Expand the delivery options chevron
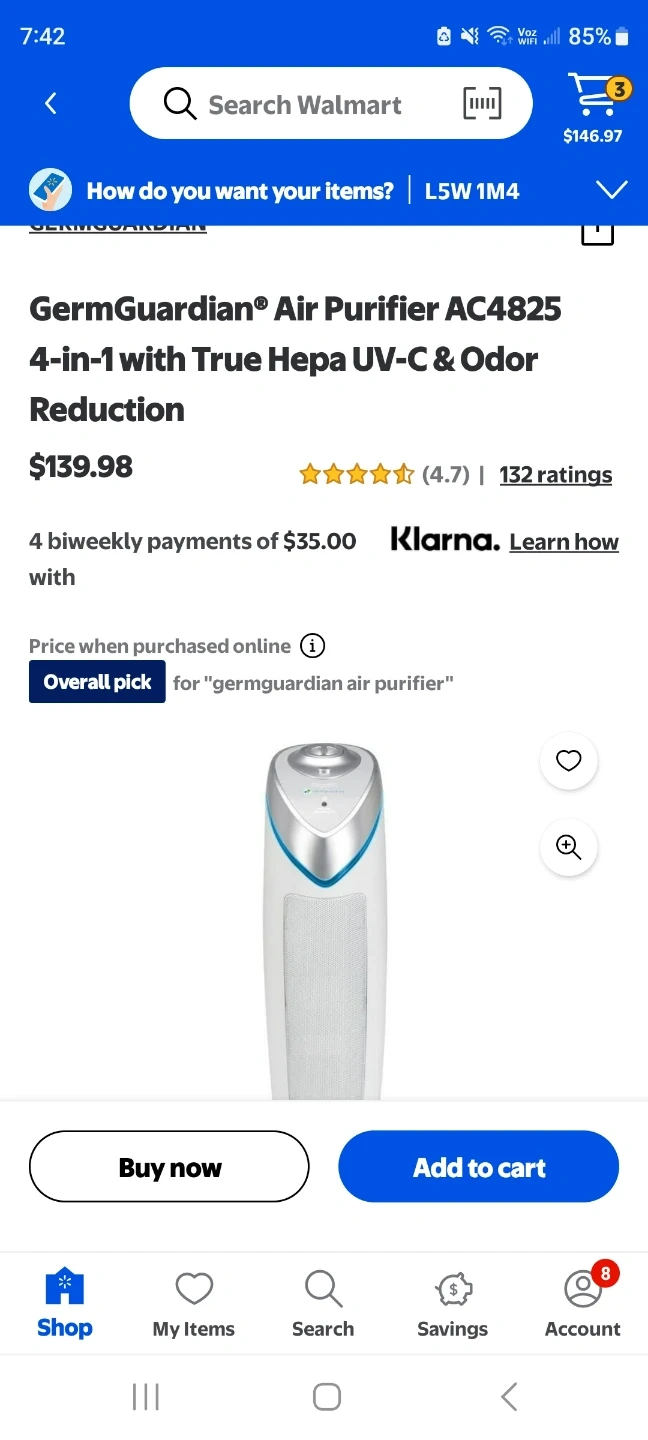This screenshot has width=648, height=1440. click(611, 190)
